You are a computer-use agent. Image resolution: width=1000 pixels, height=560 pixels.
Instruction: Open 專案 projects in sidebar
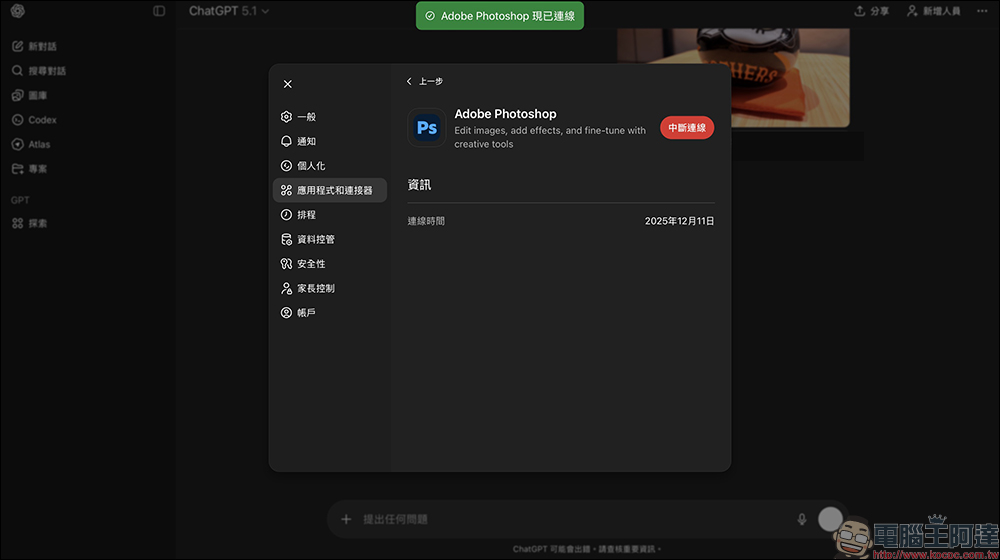tap(30, 169)
